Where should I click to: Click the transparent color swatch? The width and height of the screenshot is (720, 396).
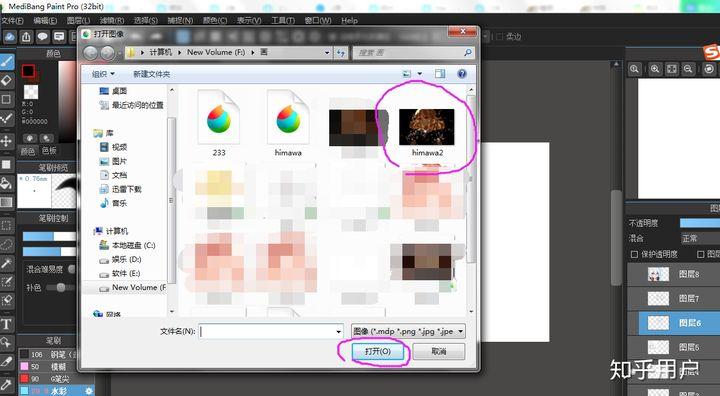pyautogui.click(x=31, y=92)
